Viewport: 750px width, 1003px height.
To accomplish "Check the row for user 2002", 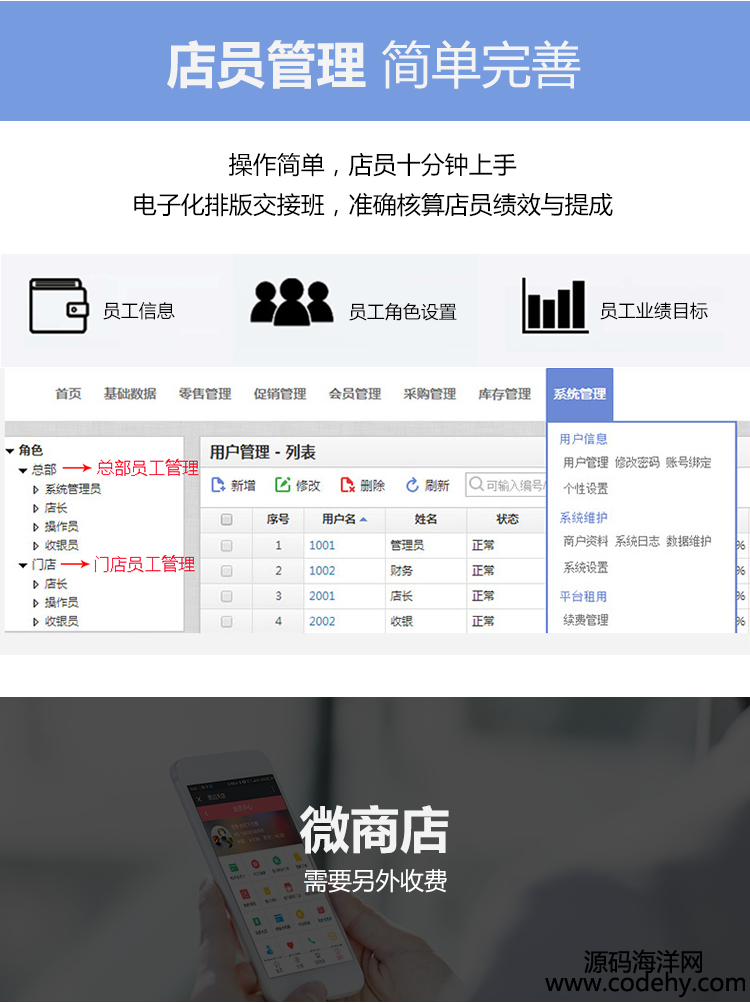I will tap(227, 621).
